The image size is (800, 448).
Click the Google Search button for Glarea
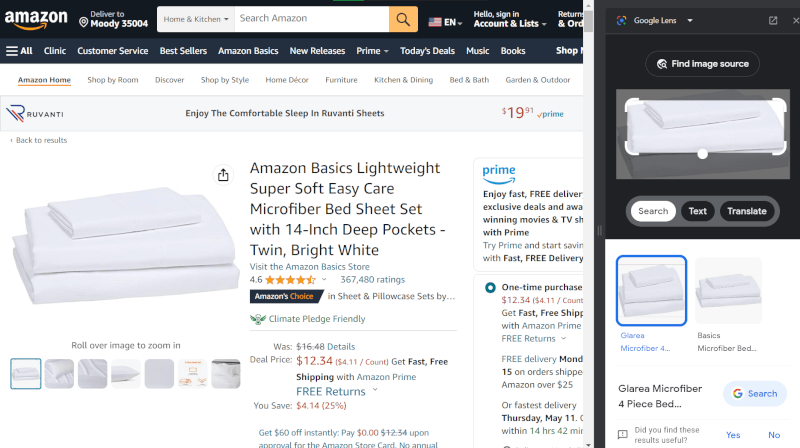click(x=754, y=393)
